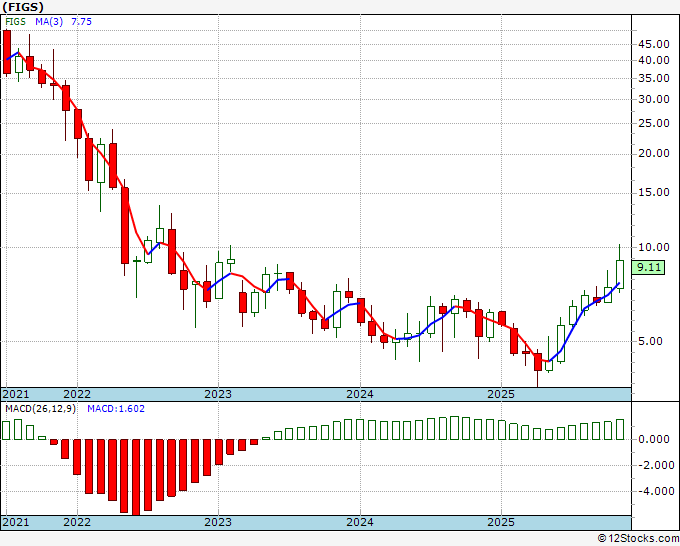
Task: Click 2022 on the price chart timeline
Action: 77,394
